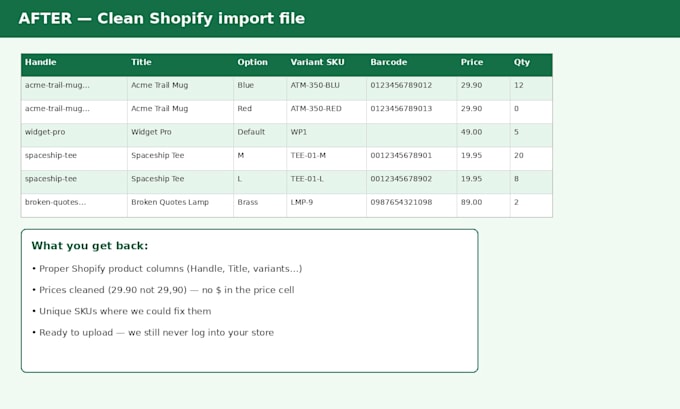Image resolution: width=680 pixels, height=409 pixels.
Task: Click the Qty 0 cell in Red row
Action: [531, 112]
